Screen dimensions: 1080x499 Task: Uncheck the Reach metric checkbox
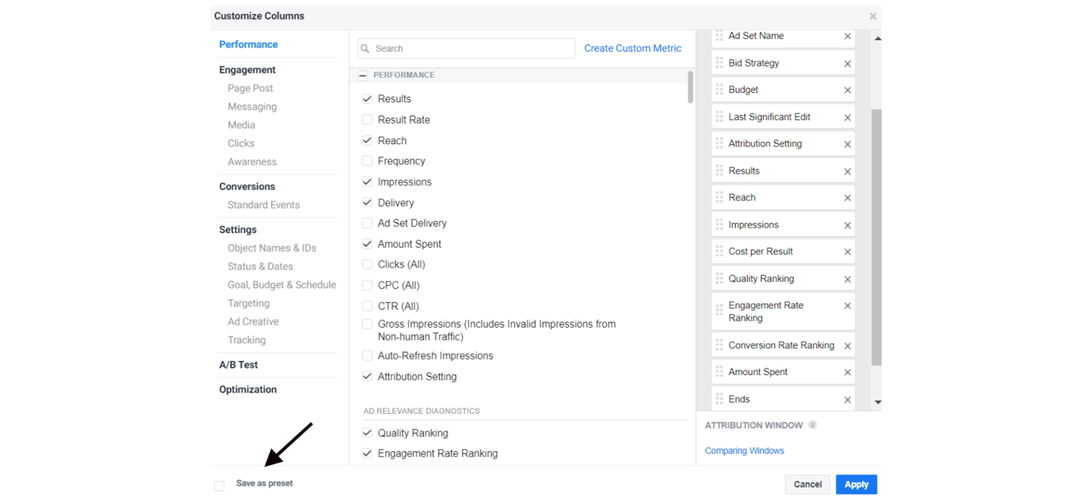pos(367,141)
